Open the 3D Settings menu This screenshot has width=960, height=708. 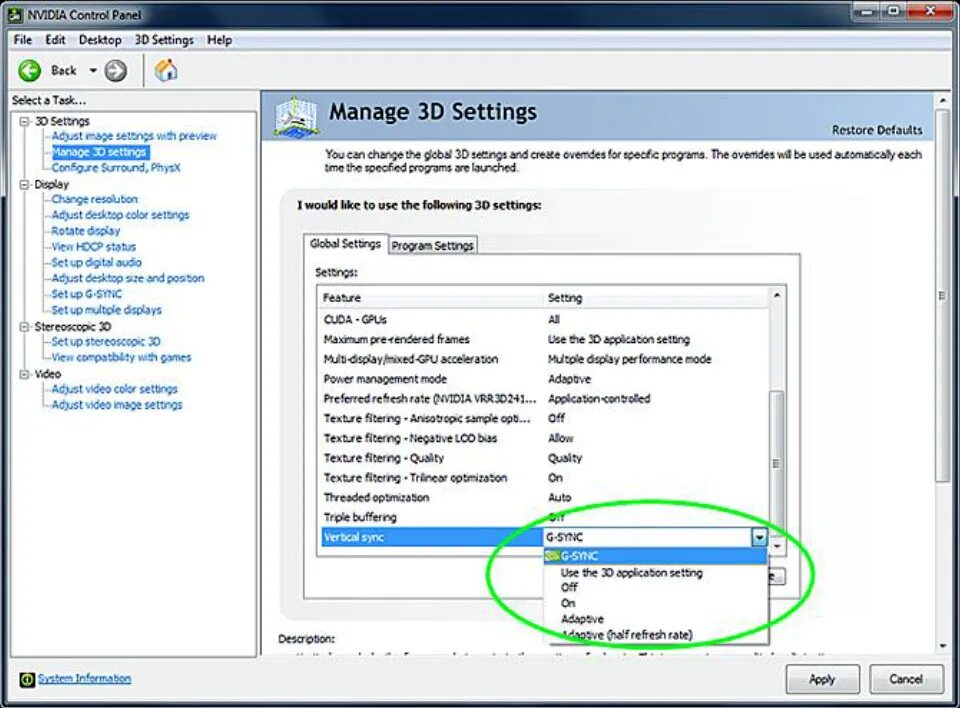164,40
